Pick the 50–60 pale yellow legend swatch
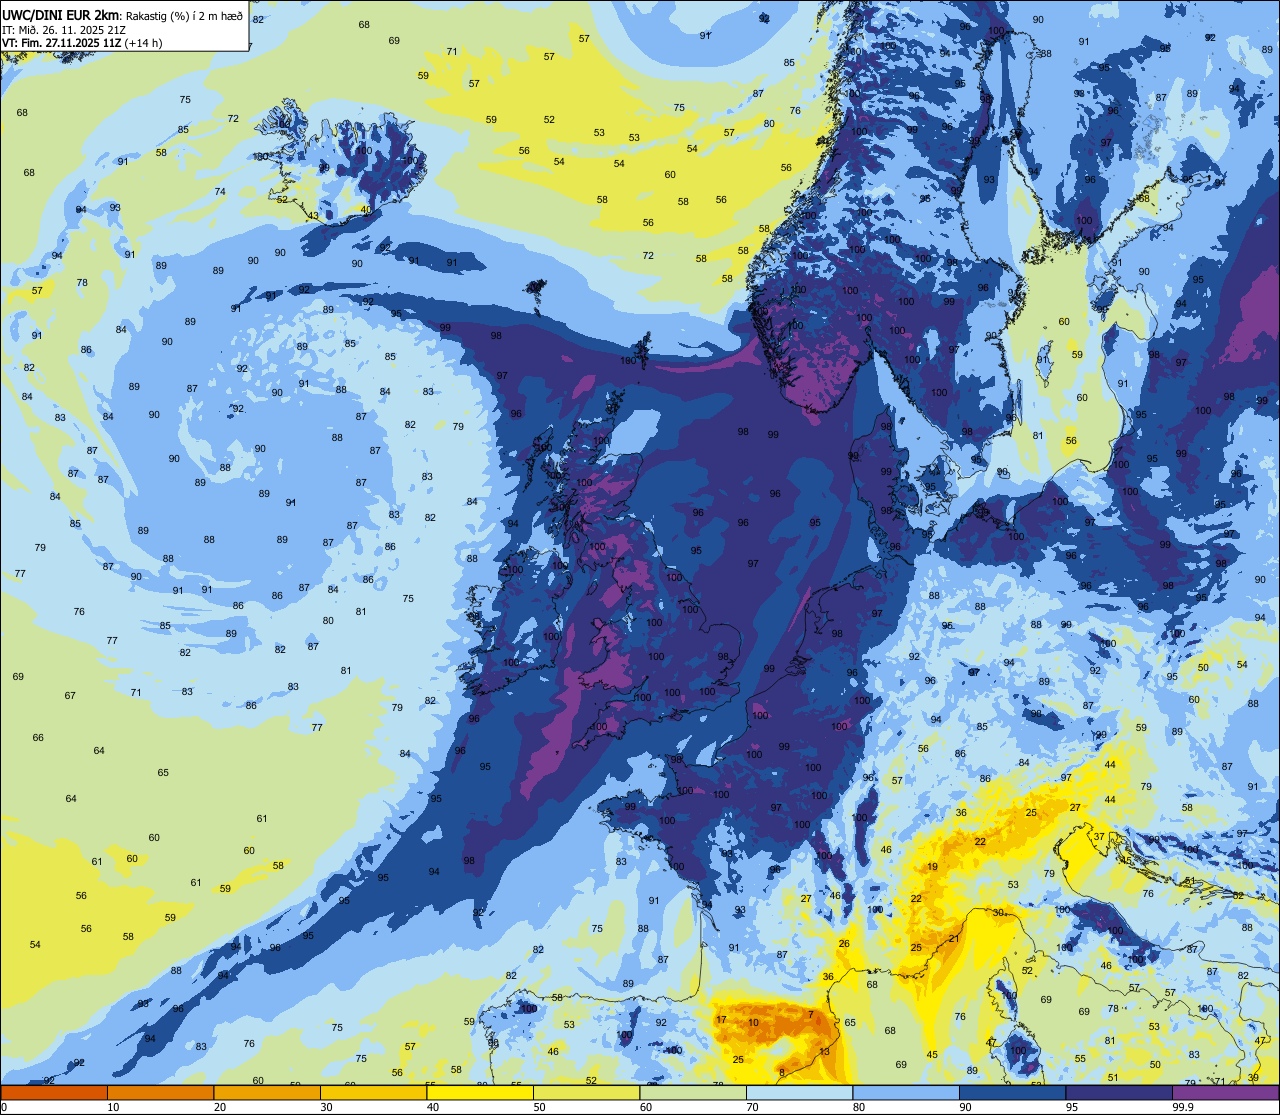The image size is (1280, 1115). point(586,1093)
